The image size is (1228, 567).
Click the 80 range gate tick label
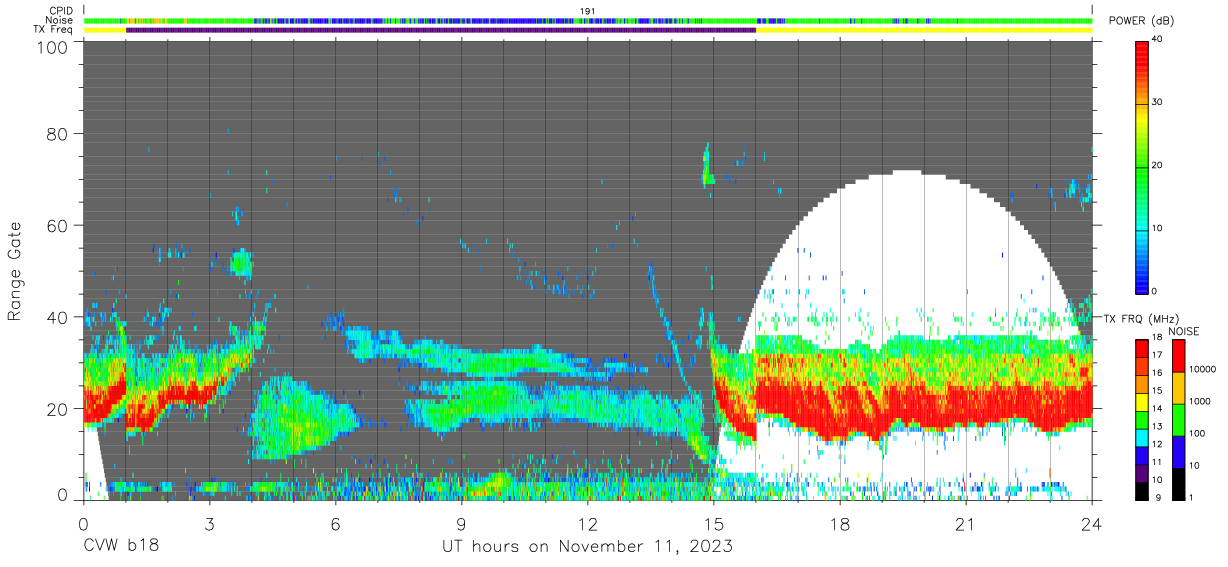click(x=56, y=133)
